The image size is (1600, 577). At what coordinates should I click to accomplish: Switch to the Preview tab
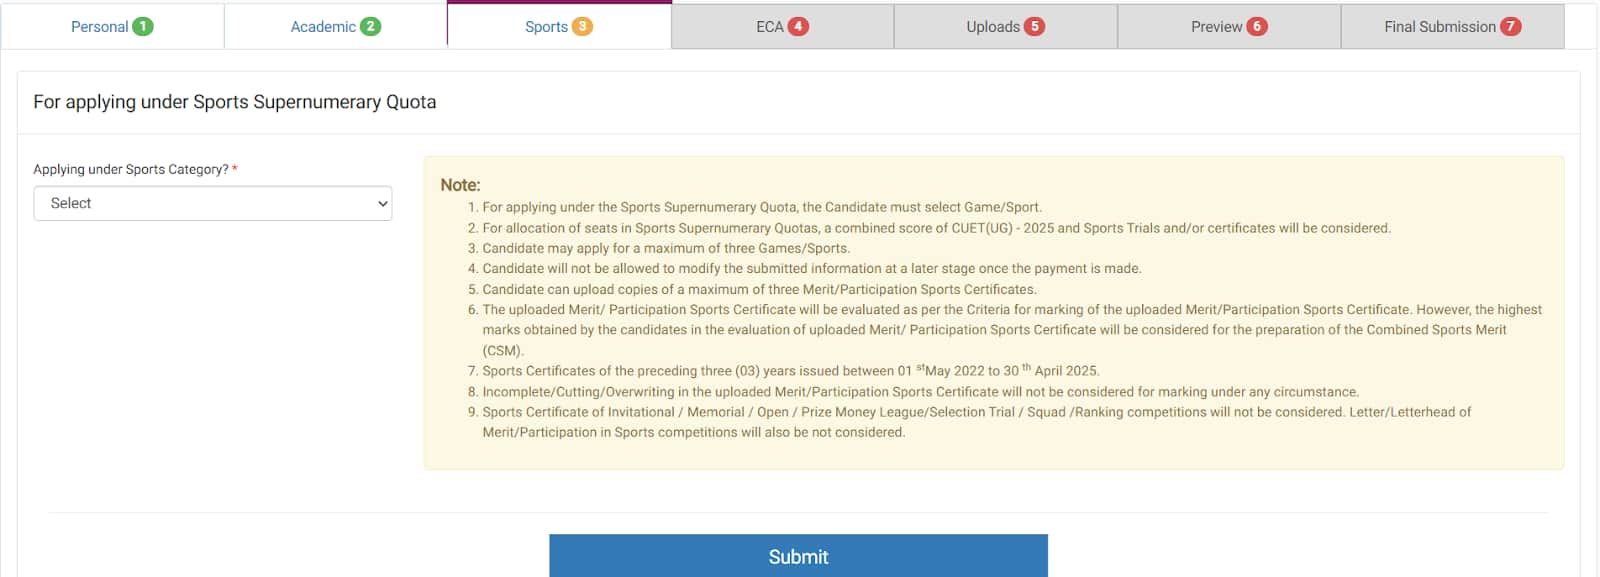click(1229, 27)
